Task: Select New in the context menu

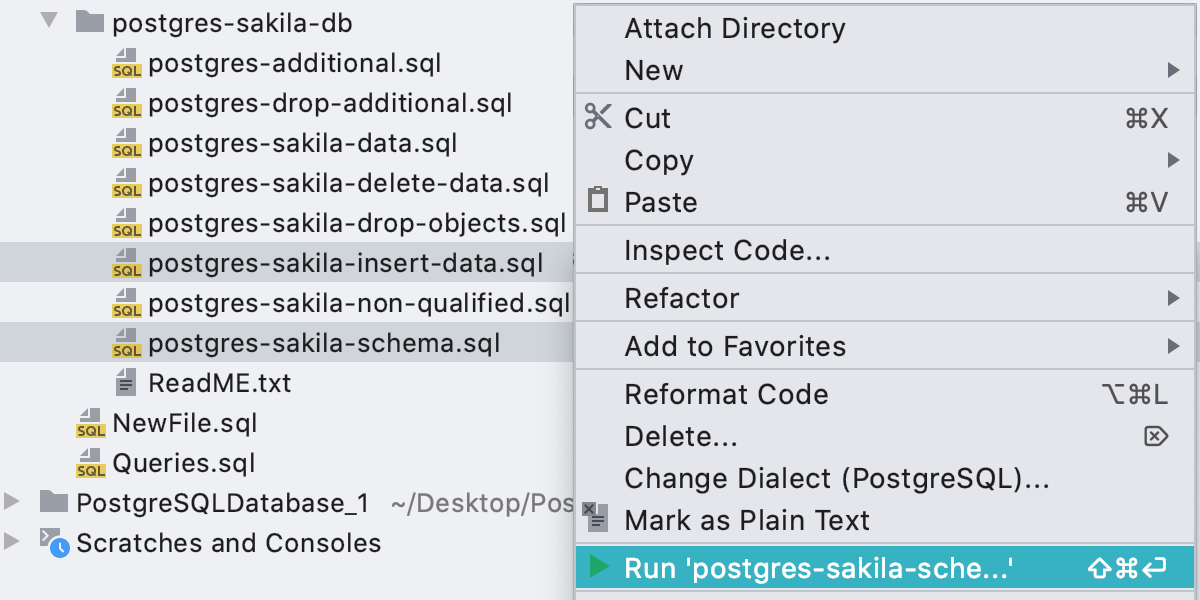Action: pyautogui.click(x=886, y=70)
